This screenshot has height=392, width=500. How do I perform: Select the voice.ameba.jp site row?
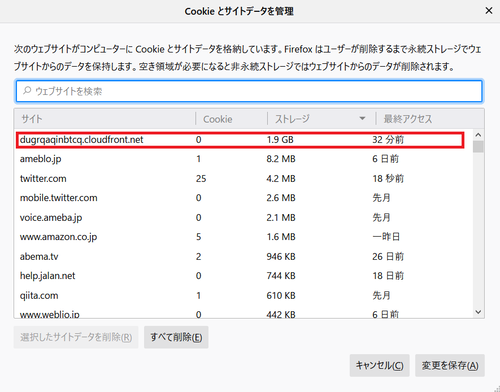point(243,218)
